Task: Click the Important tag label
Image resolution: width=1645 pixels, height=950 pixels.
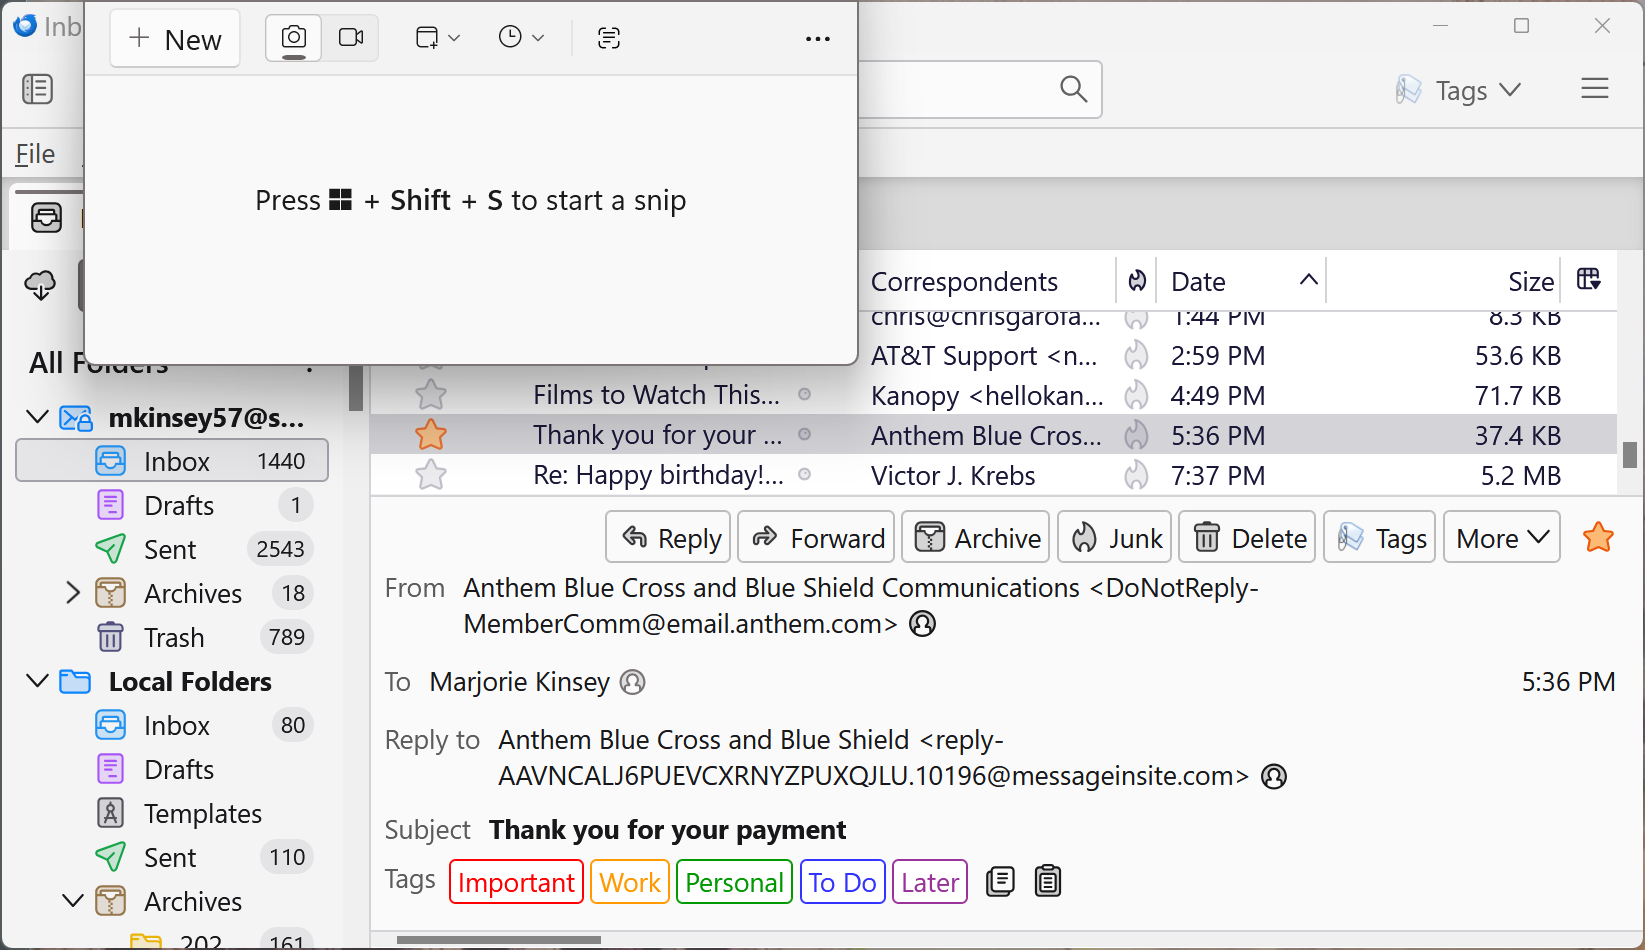Action: tap(516, 882)
